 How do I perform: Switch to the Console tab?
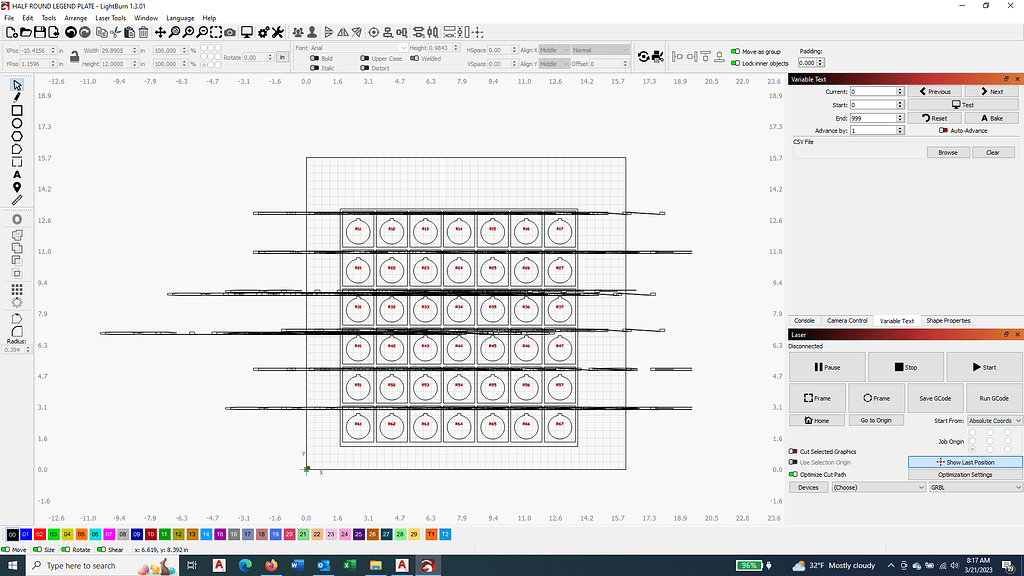click(x=805, y=321)
